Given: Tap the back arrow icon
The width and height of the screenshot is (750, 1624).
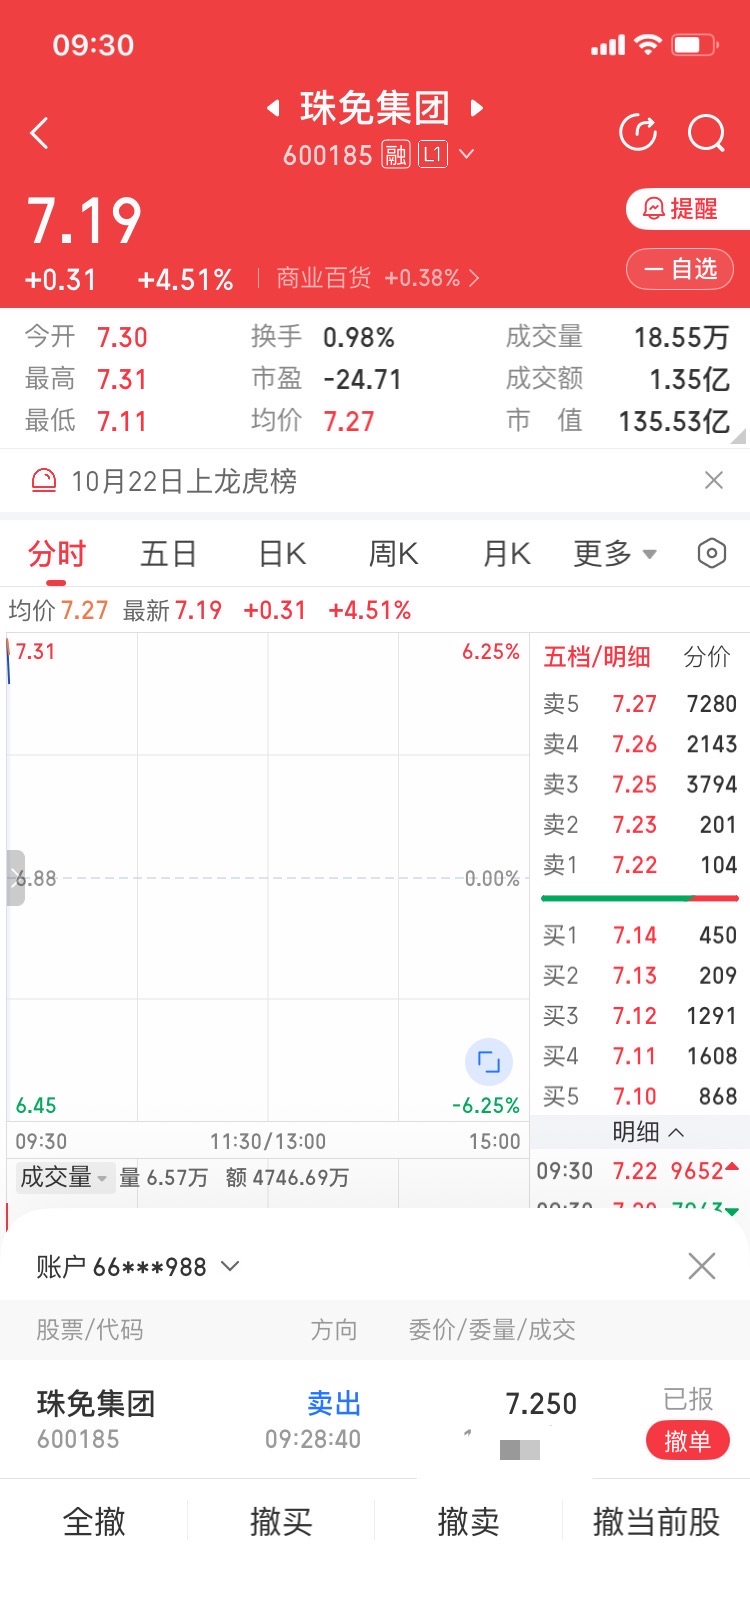Looking at the screenshot, I should click(x=39, y=133).
